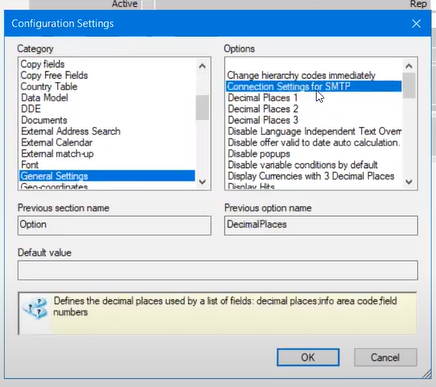Pick Disable Language Independent Text option
Image resolution: width=436 pixels, height=387 pixels.
click(x=314, y=131)
